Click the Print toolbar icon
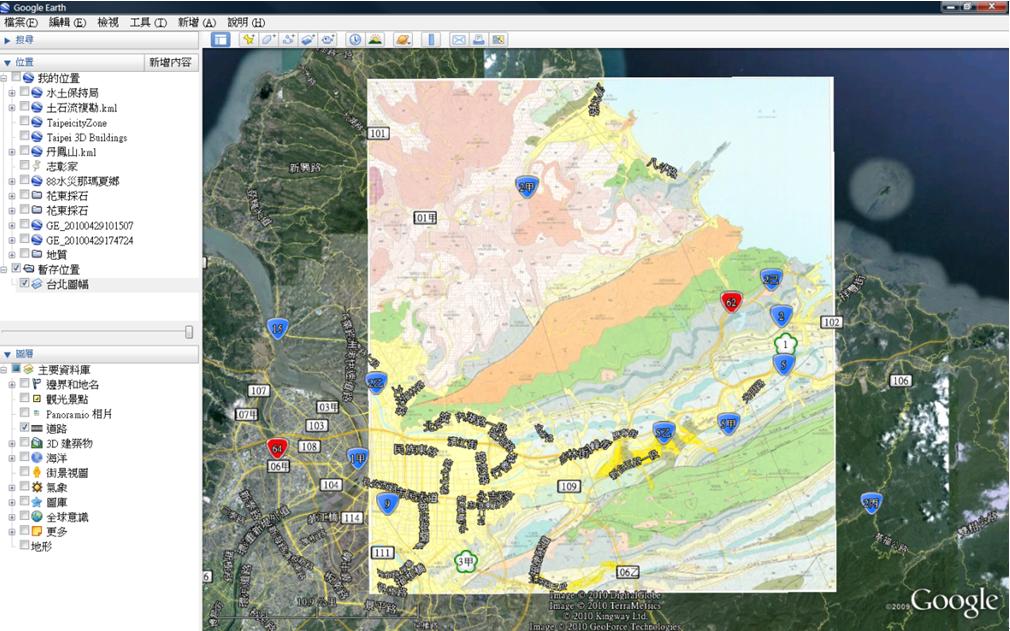The height and width of the screenshot is (631, 1010). point(479,39)
